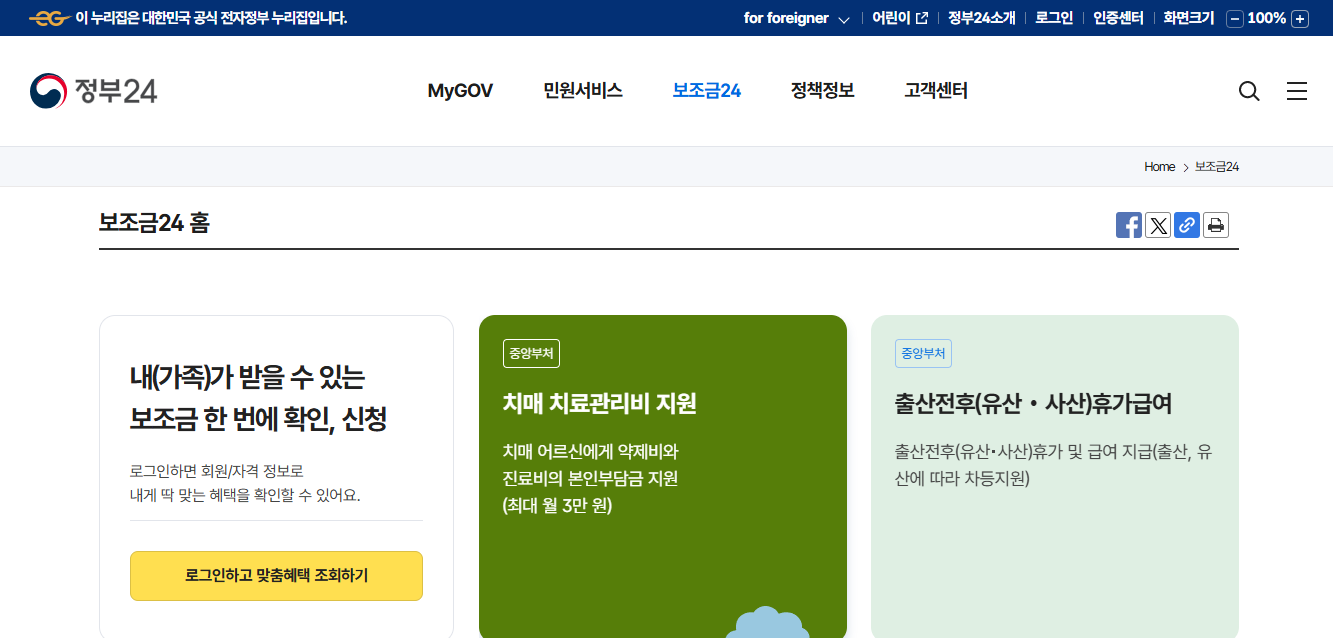This screenshot has height=638, width=1333.
Task: Copy page URL using the link icon
Action: click(1186, 225)
